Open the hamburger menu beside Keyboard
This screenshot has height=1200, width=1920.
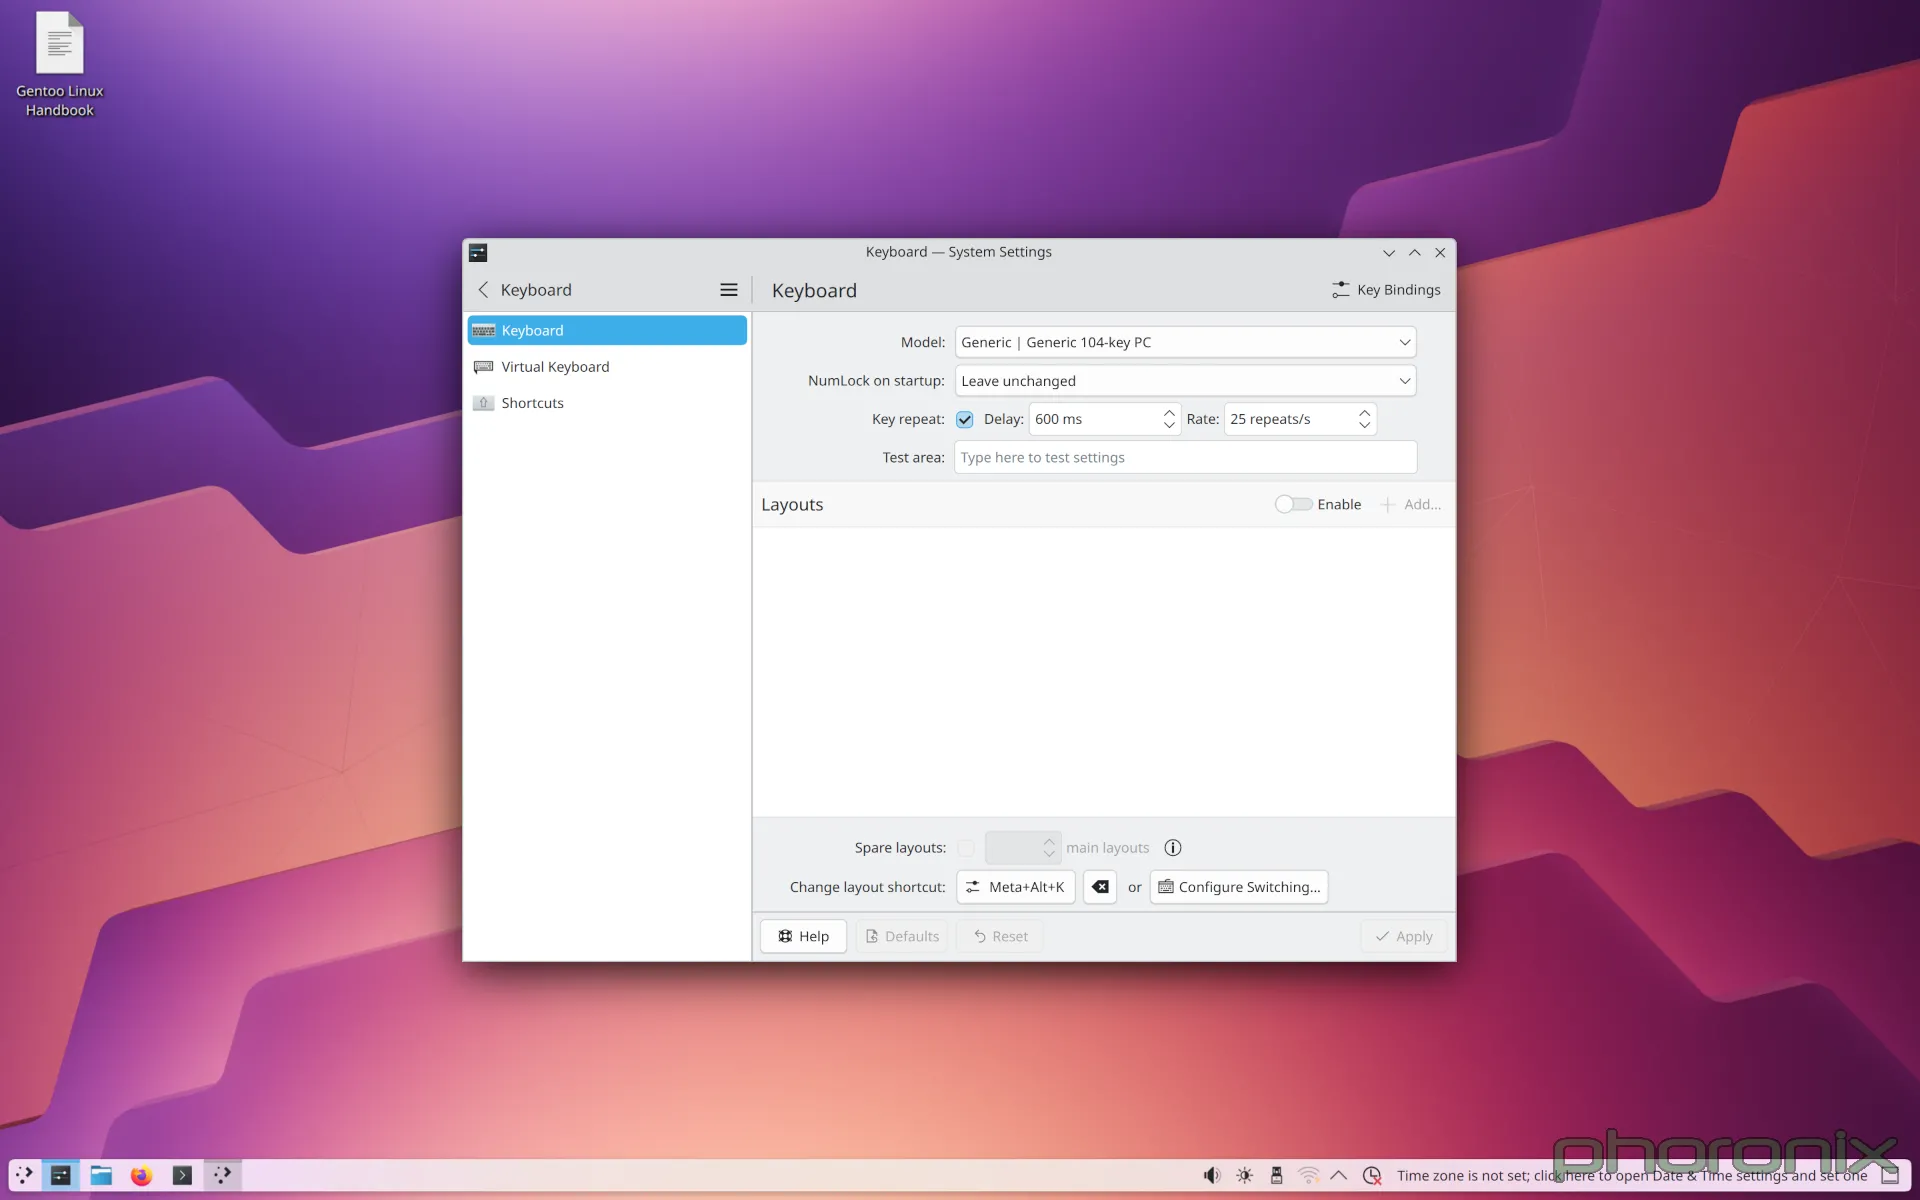pos(729,289)
